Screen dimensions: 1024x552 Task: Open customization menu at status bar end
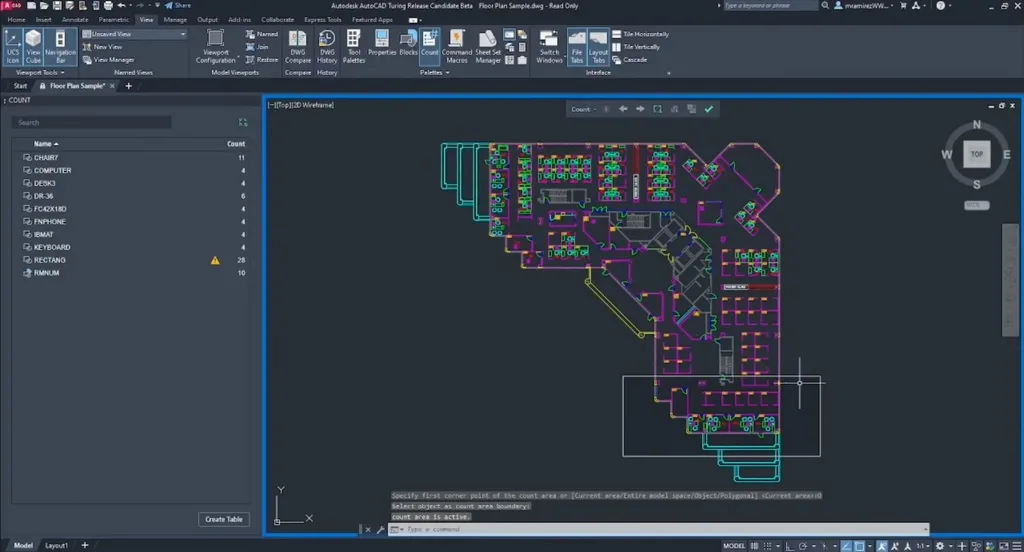tap(1017, 545)
